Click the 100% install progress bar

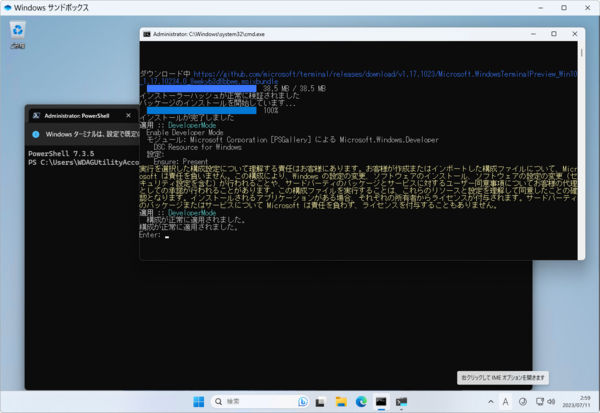201,111
